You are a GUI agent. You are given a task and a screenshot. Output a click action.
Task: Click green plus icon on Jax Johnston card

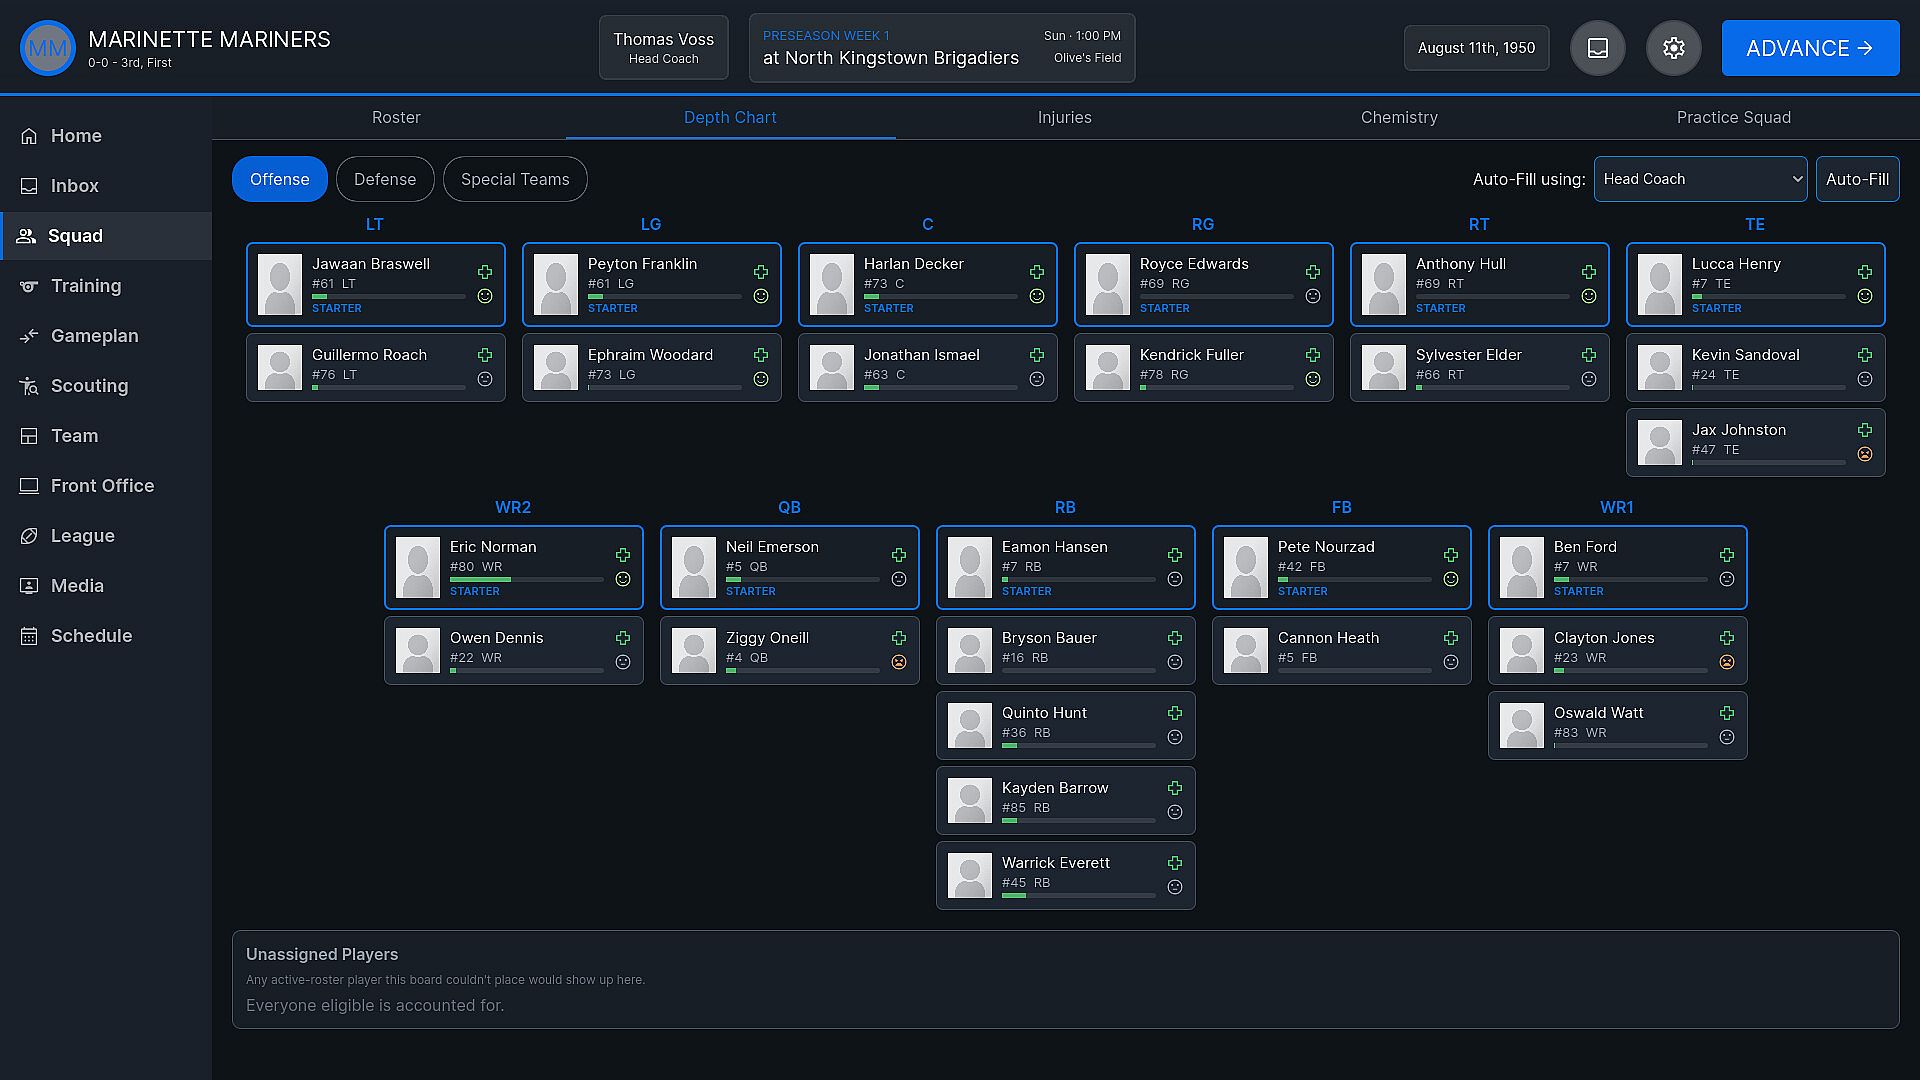click(x=1865, y=430)
